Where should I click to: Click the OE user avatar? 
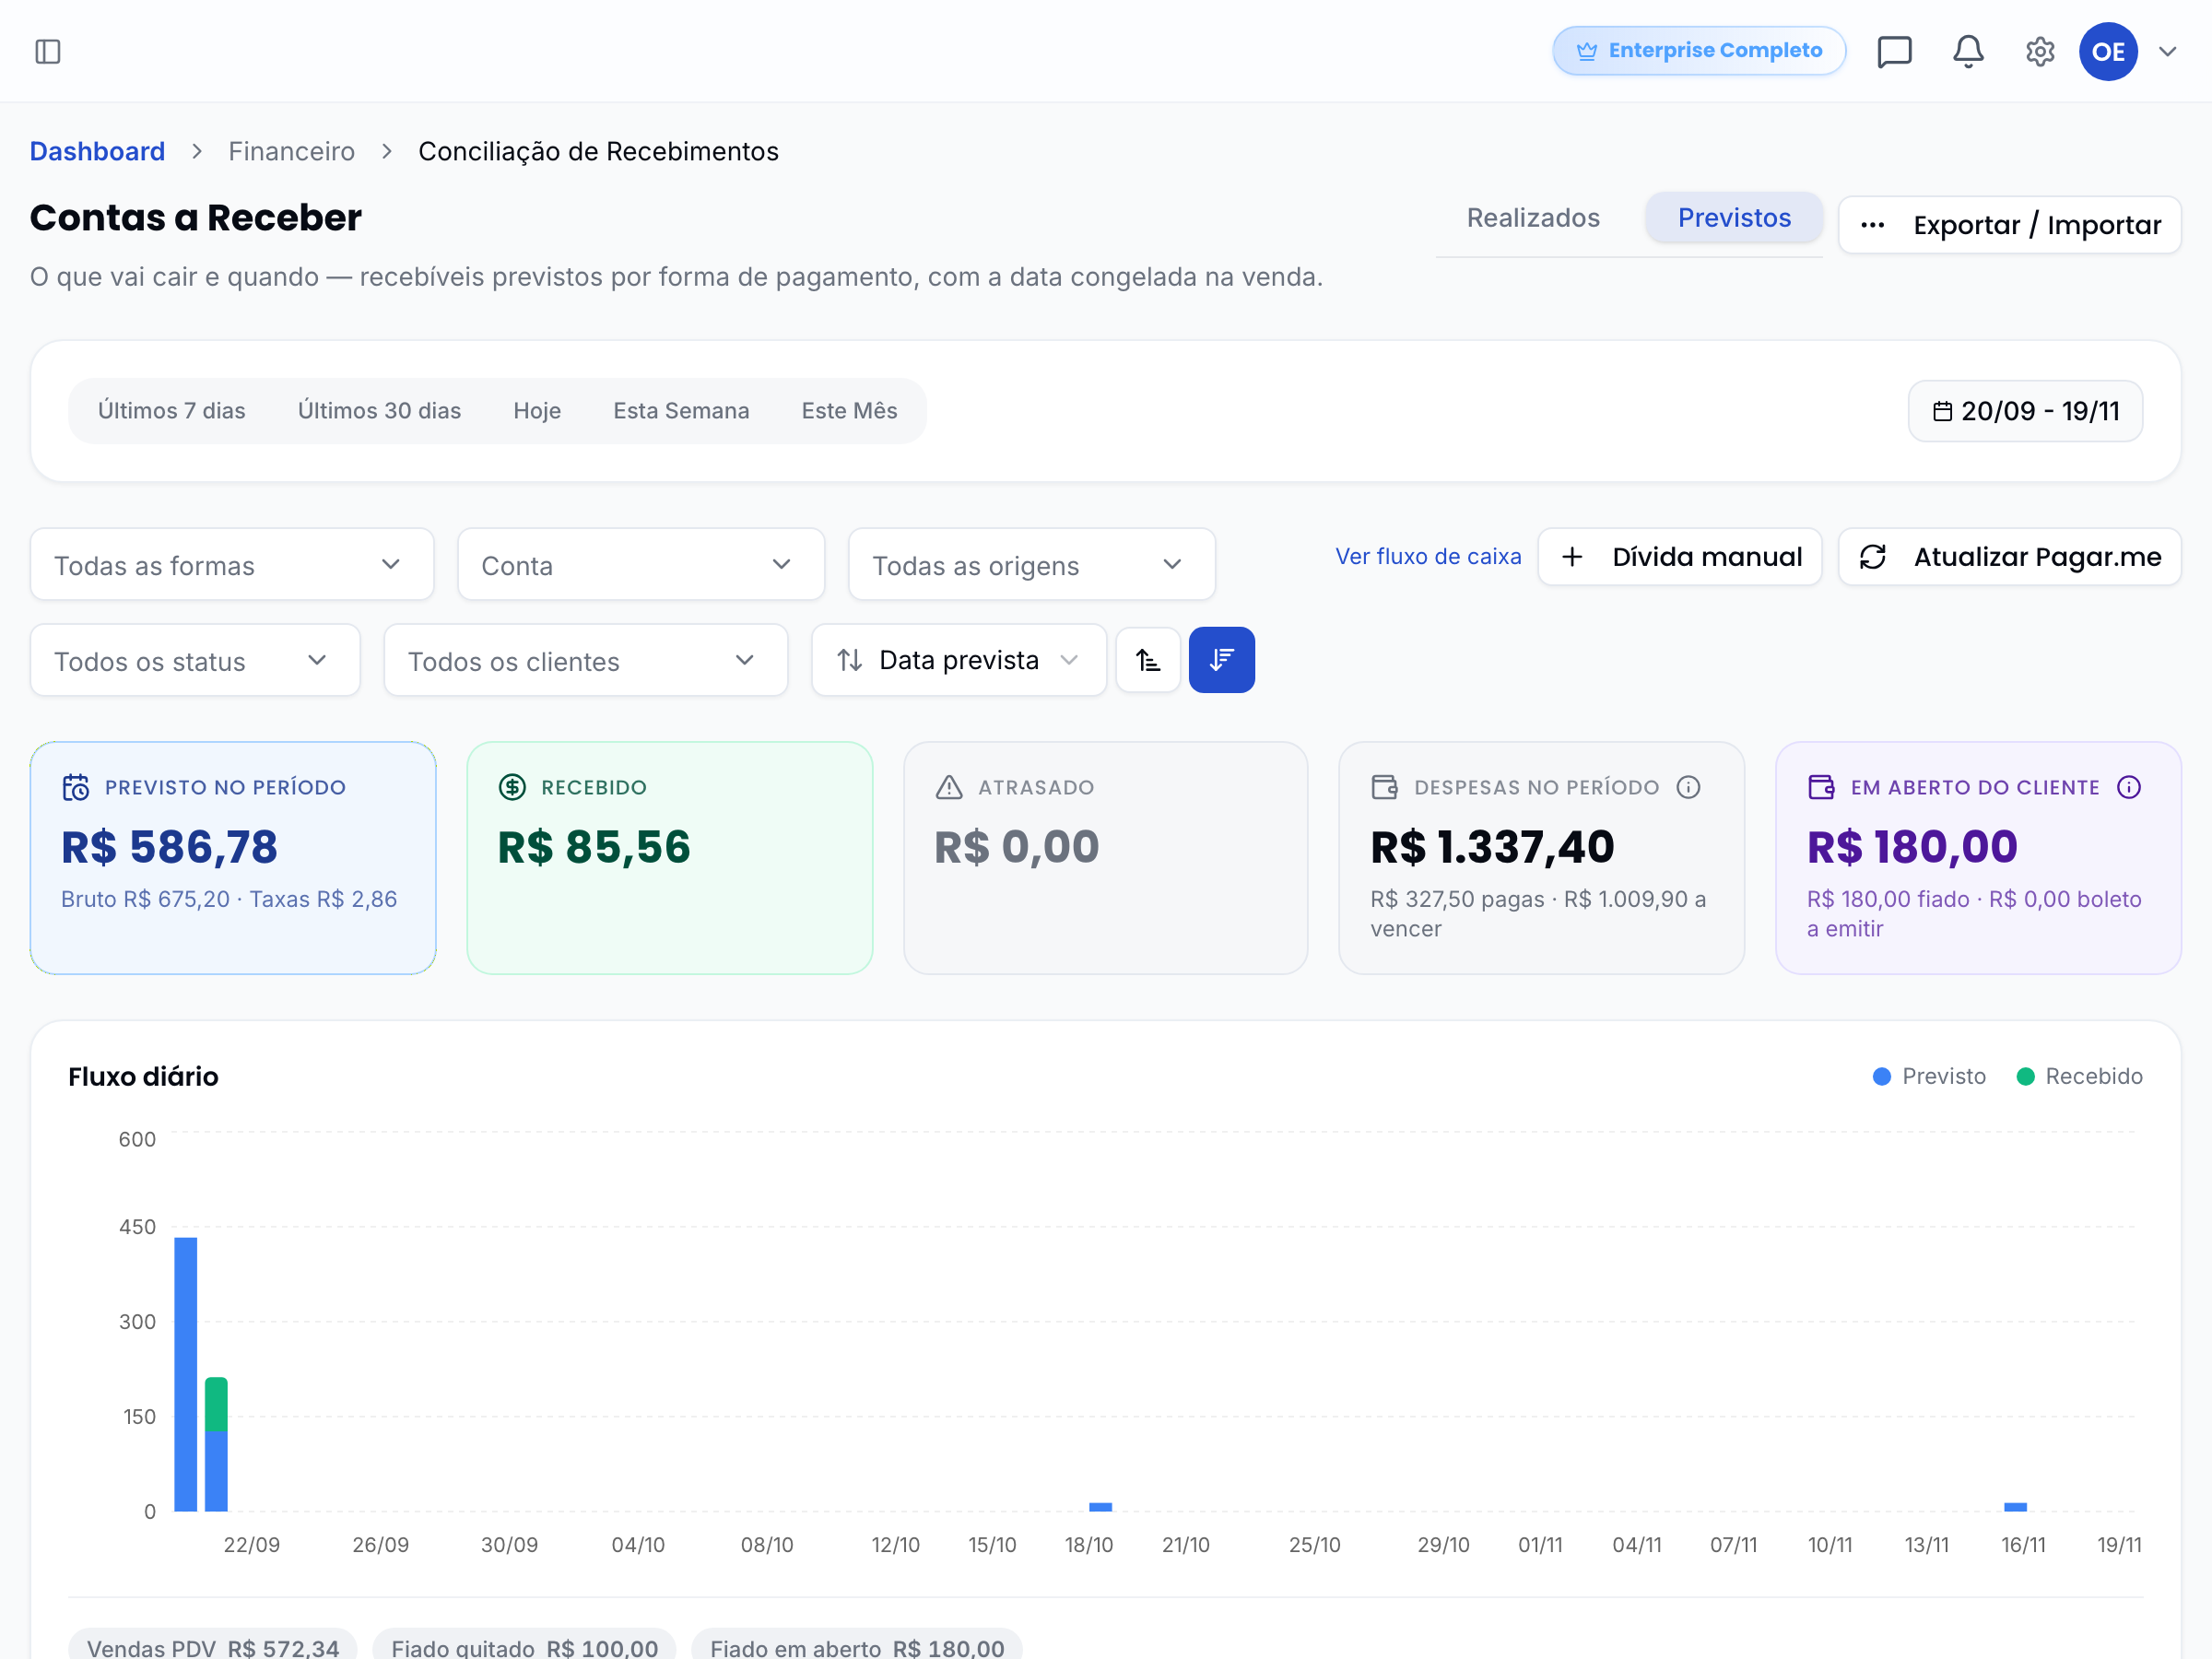[x=2107, y=51]
